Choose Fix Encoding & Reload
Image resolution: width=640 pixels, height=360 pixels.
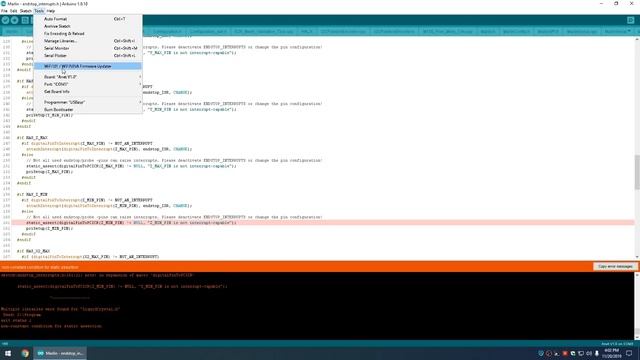88,34
